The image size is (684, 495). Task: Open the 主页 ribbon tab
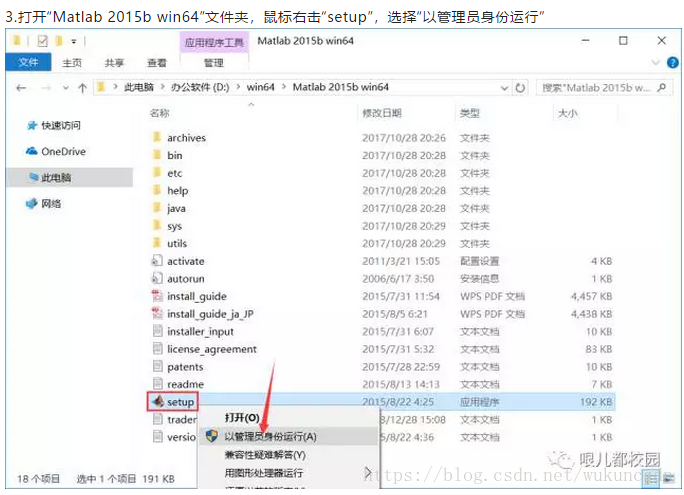[x=72, y=63]
